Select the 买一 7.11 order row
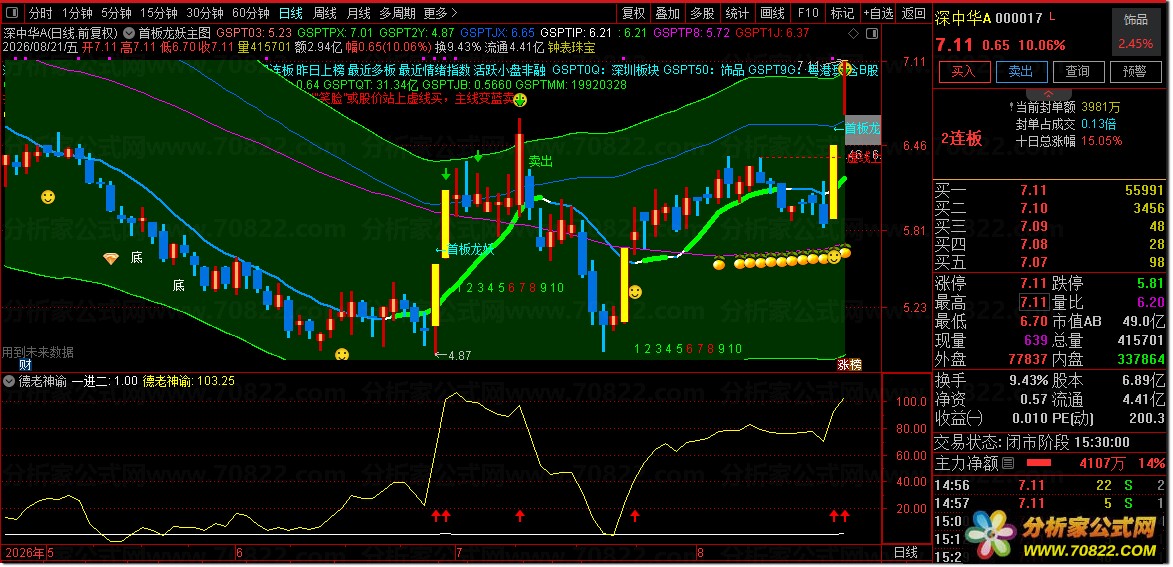This screenshot has height=567, width=1173. click(1050, 190)
